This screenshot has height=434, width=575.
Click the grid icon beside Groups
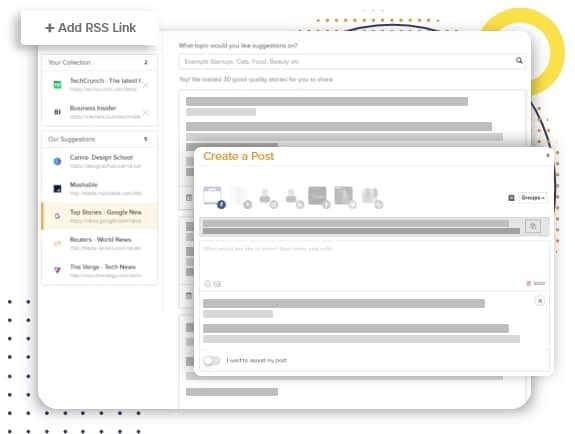click(511, 198)
